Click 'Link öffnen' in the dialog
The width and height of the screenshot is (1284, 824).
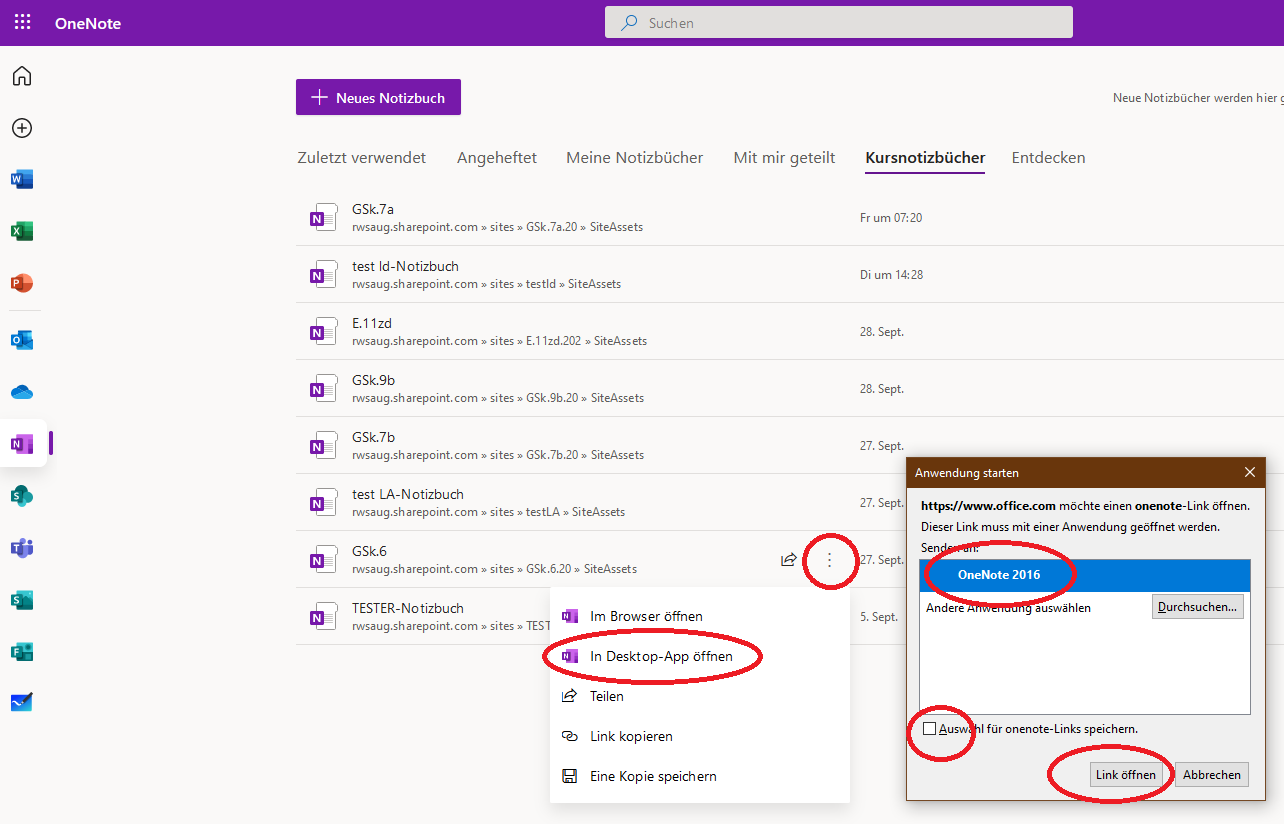tap(1125, 774)
